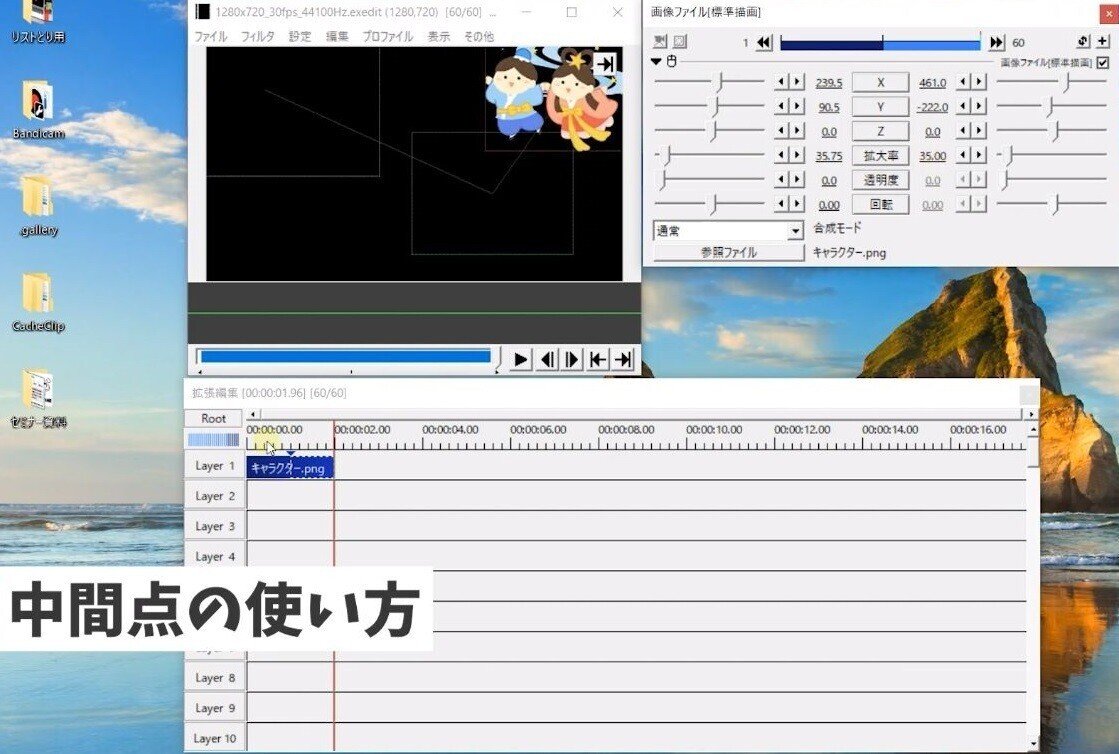Viewport: 1119px width, 754px height.
Task: Open the Bandicam folder on the desktop
Action: 36,100
